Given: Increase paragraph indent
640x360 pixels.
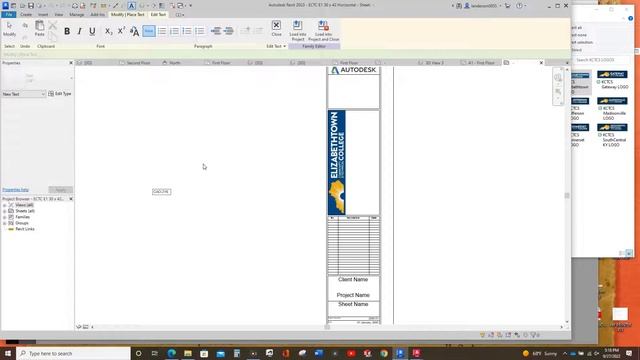Looking at the screenshot, I should 229,31.
